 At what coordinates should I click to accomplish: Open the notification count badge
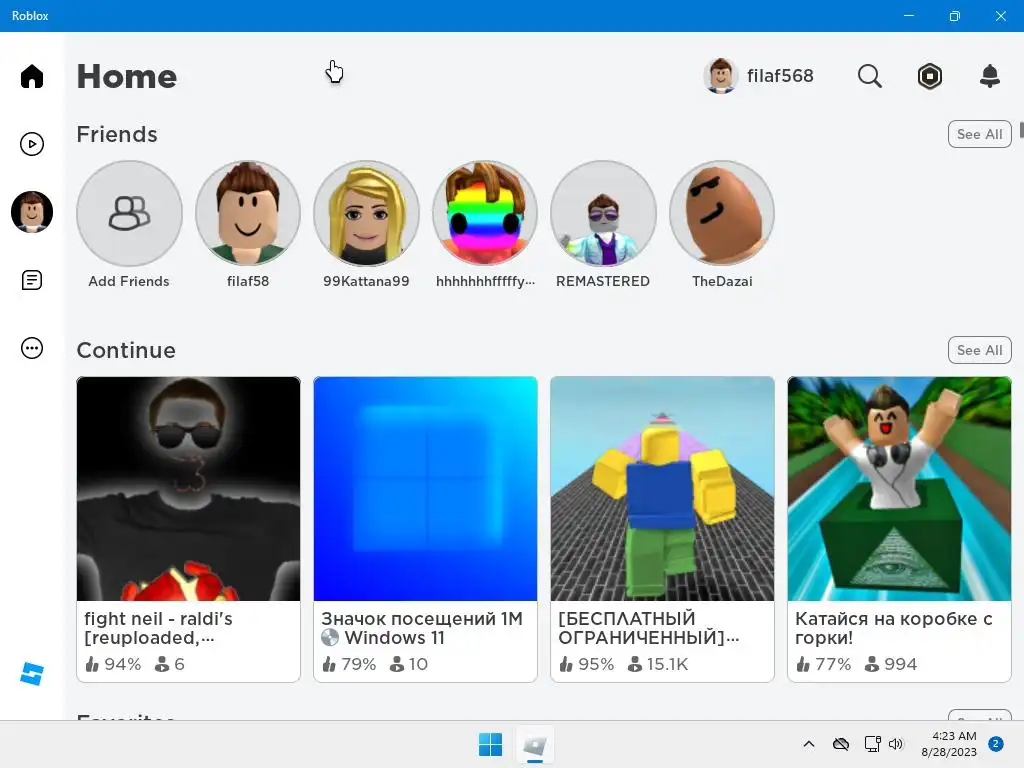point(996,744)
